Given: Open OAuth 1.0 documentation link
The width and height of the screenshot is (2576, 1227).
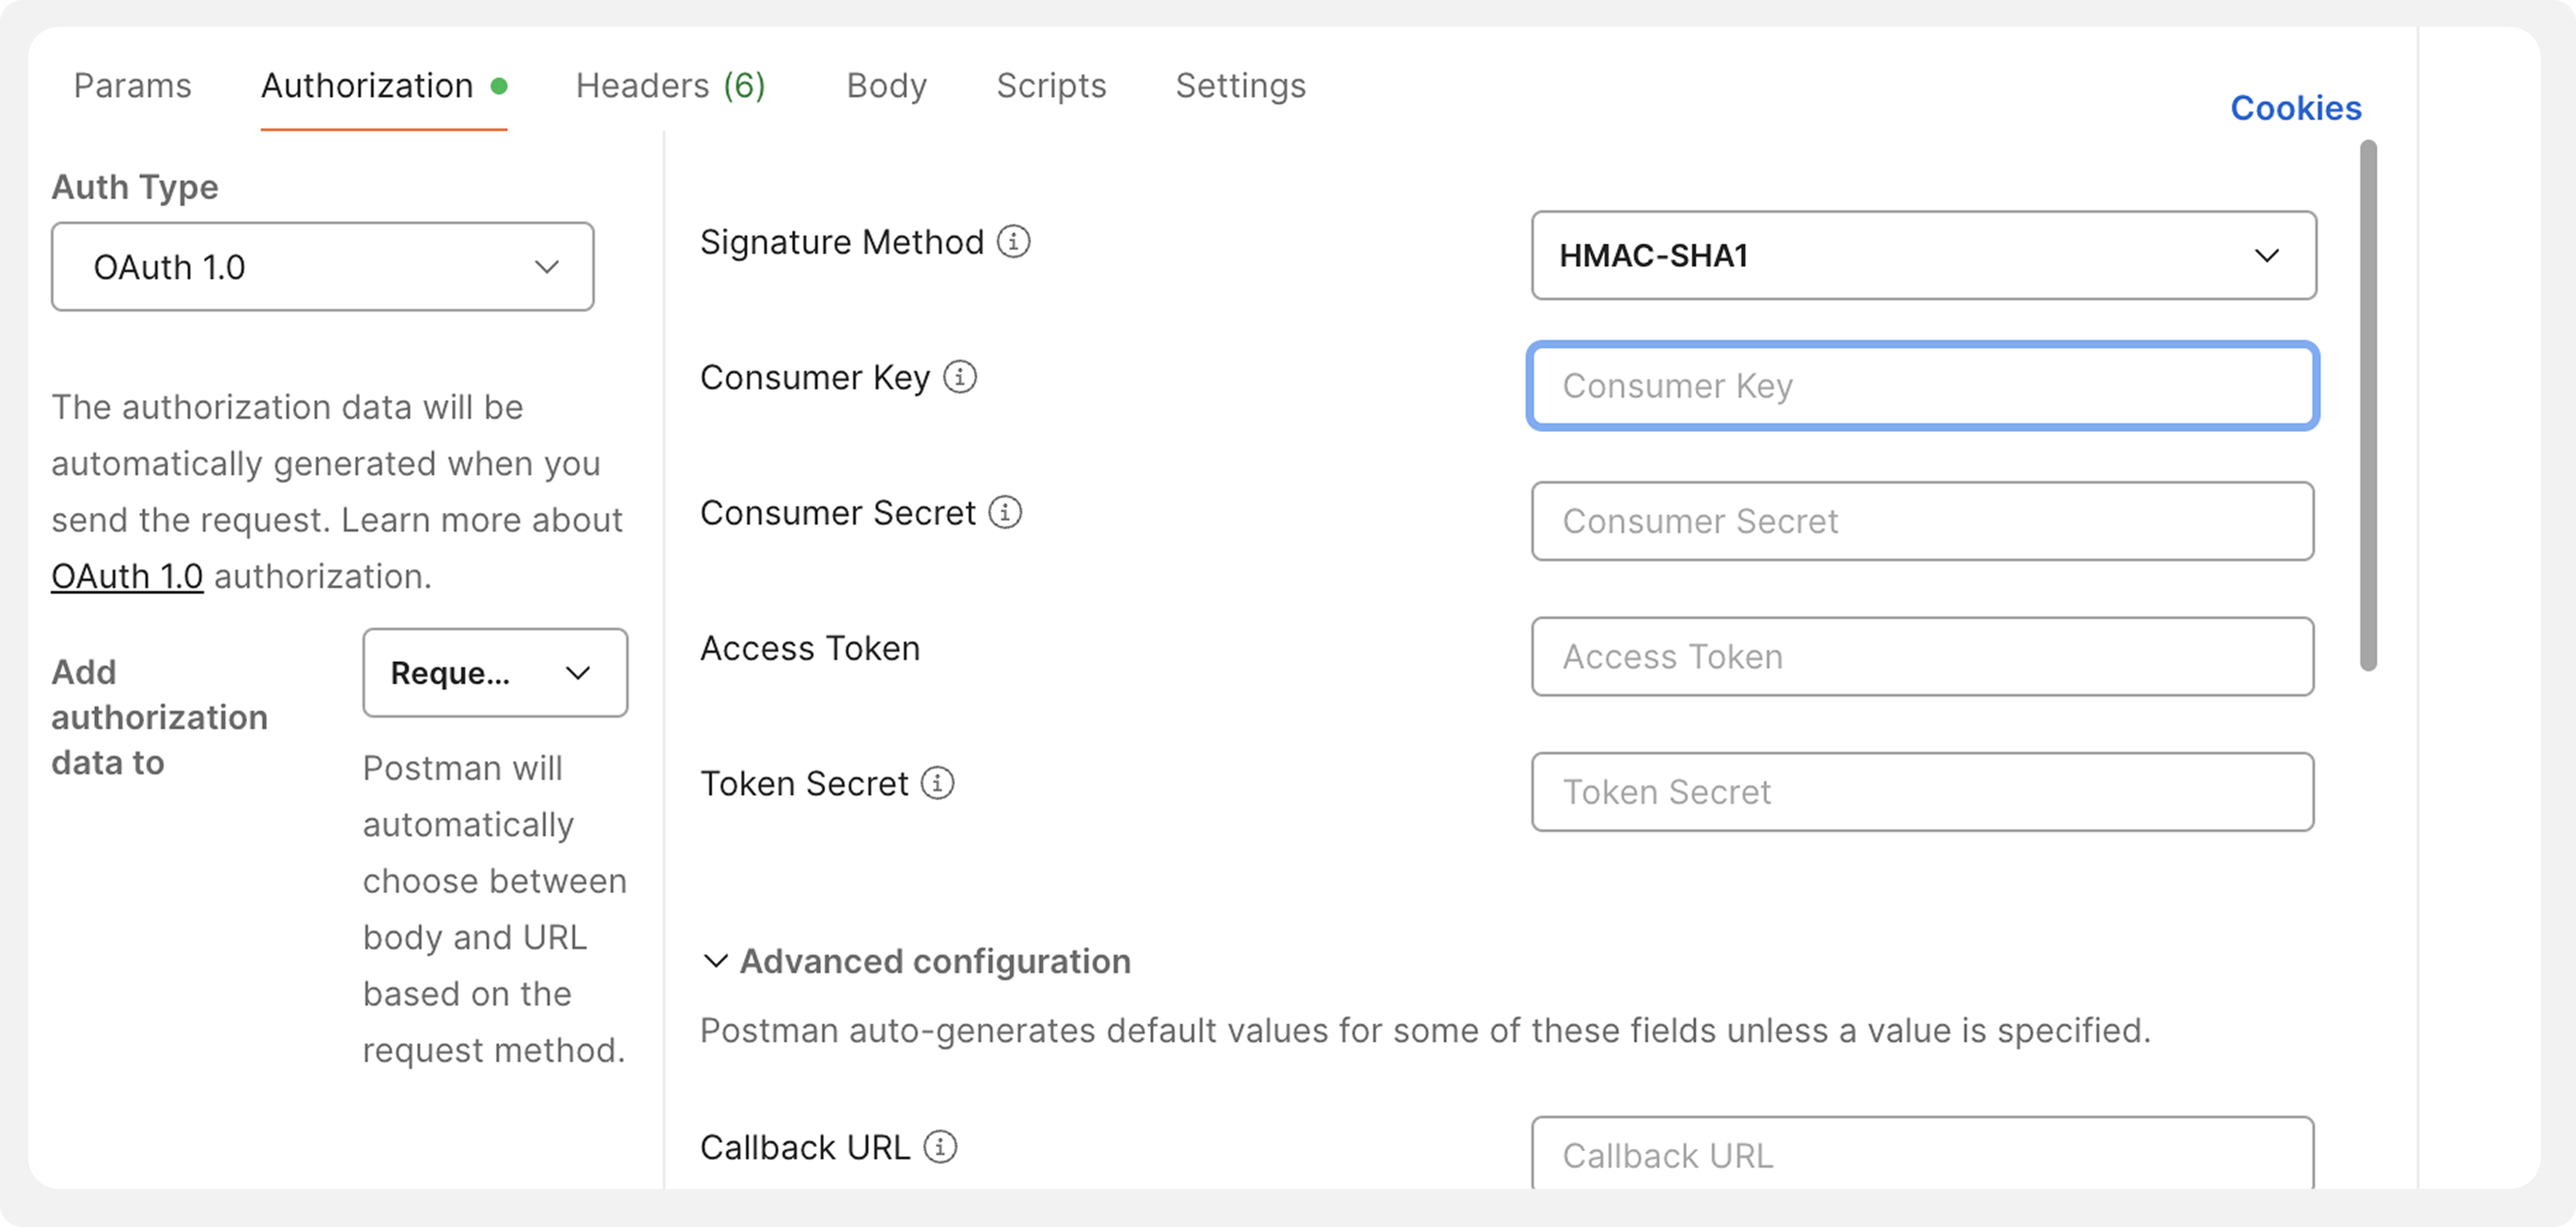Looking at the screenshot, I should [x=127, y=577].
